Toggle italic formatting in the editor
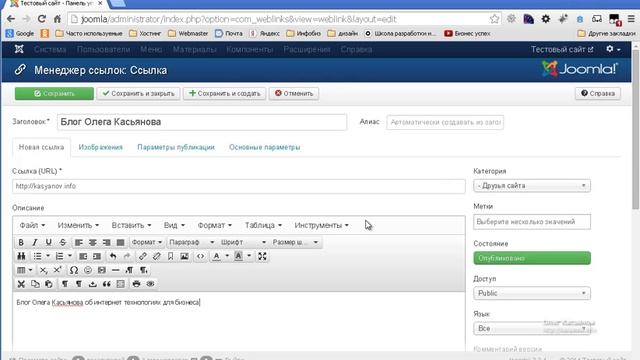 [x=35, y=242]
